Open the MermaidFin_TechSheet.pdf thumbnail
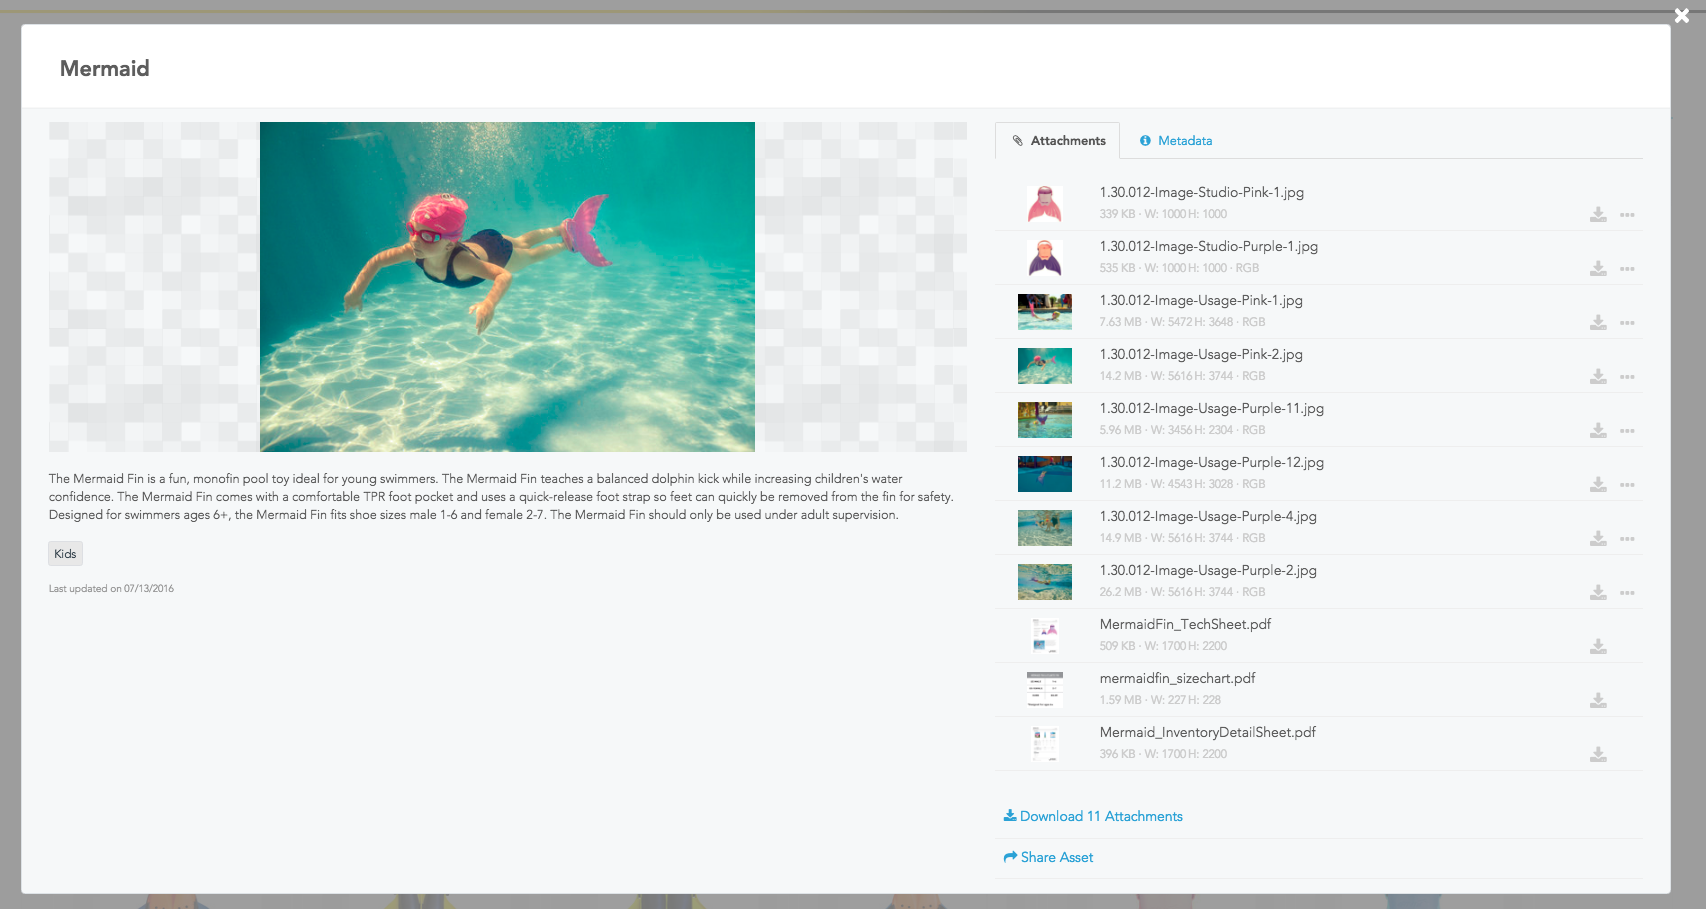This screenshot has height=909, width=1706. coord(1045,636)
